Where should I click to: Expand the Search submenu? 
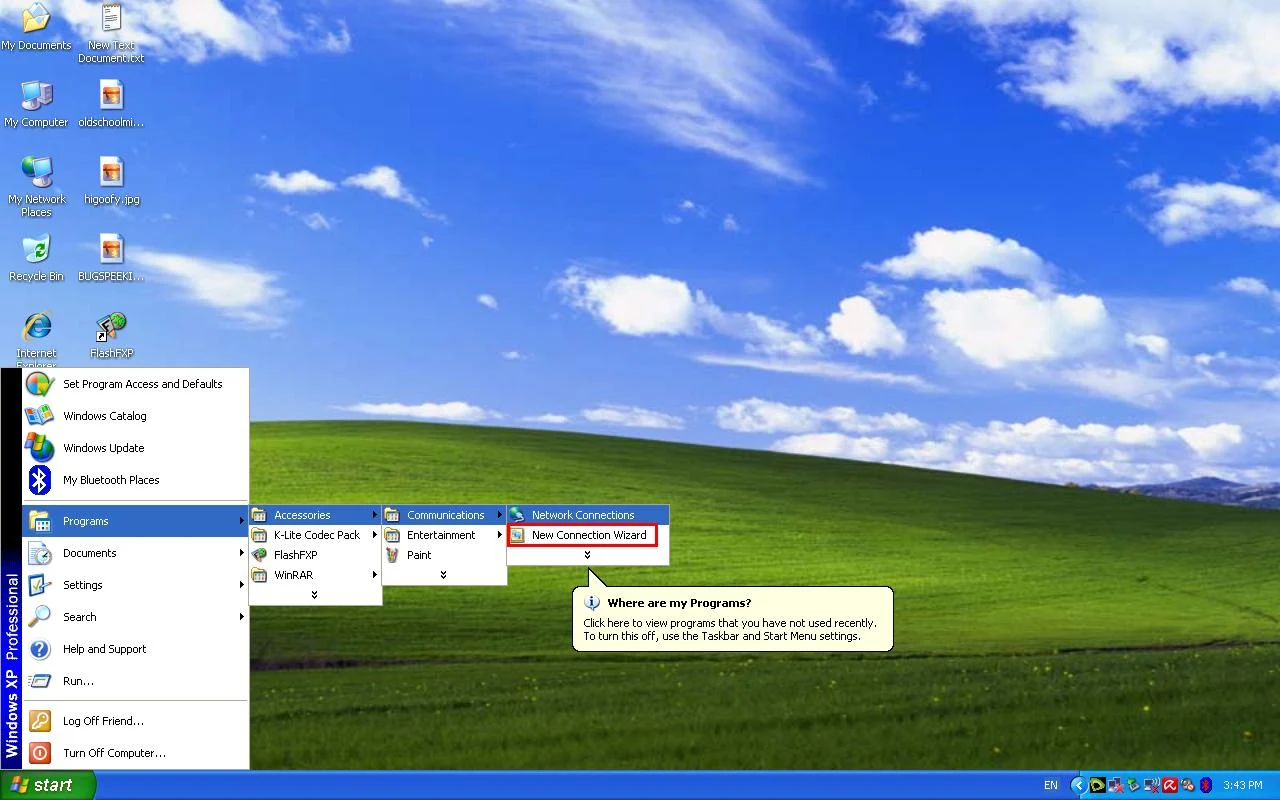click(135, 617)
